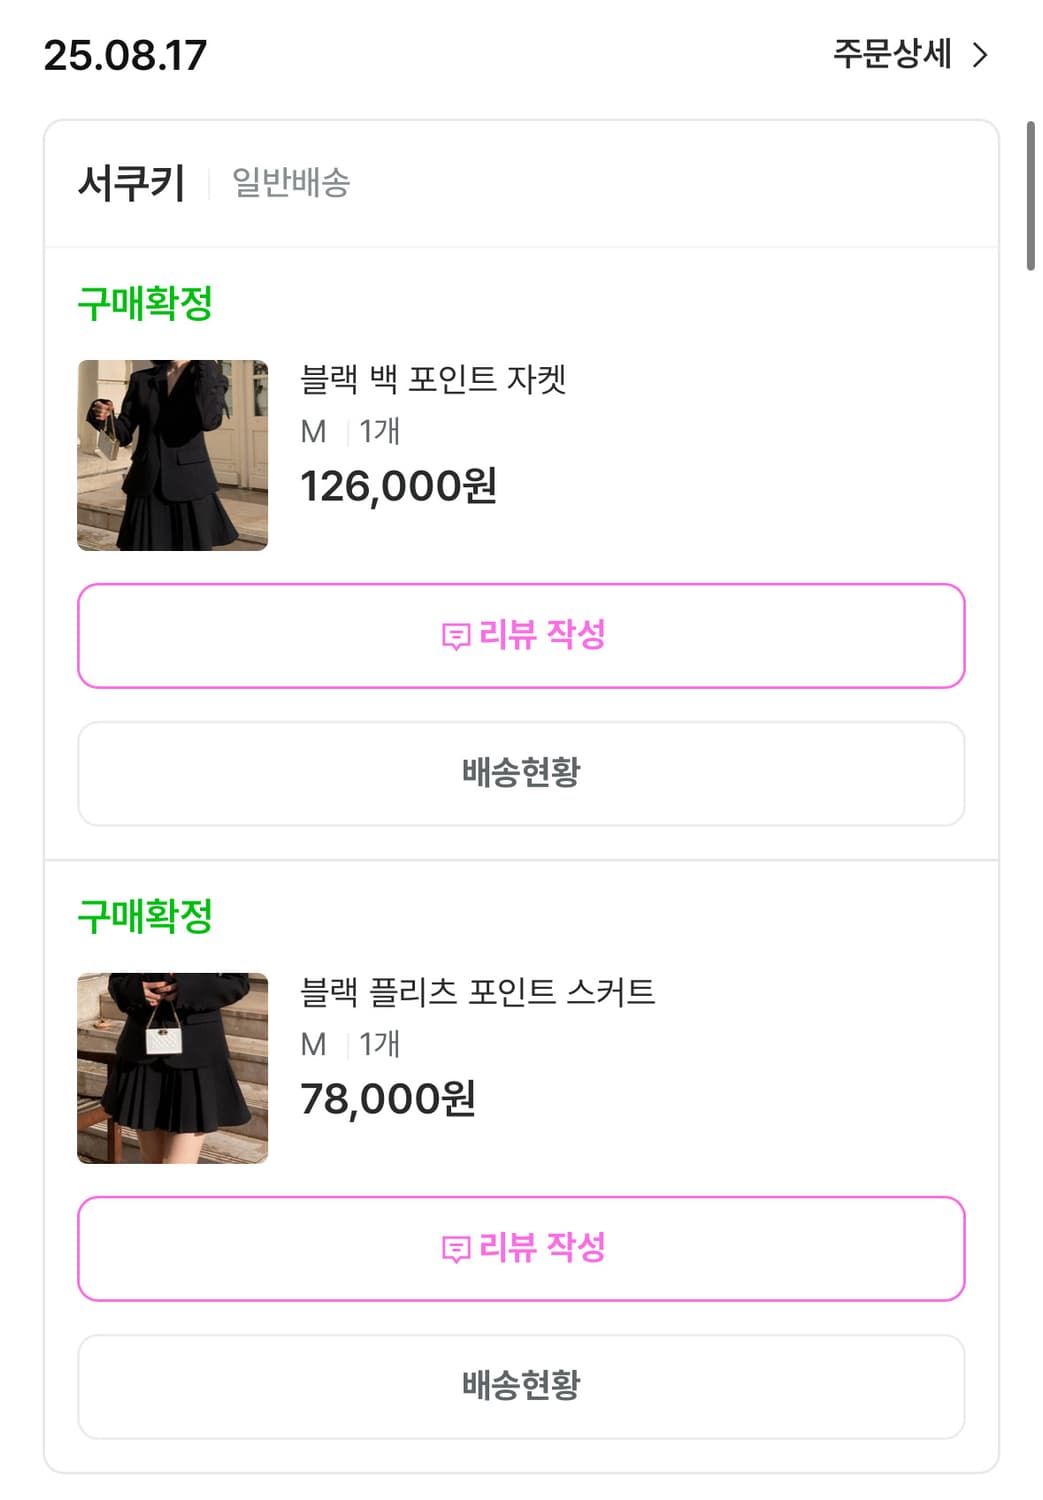Open the 서쿠키 store name

[132, 183]
